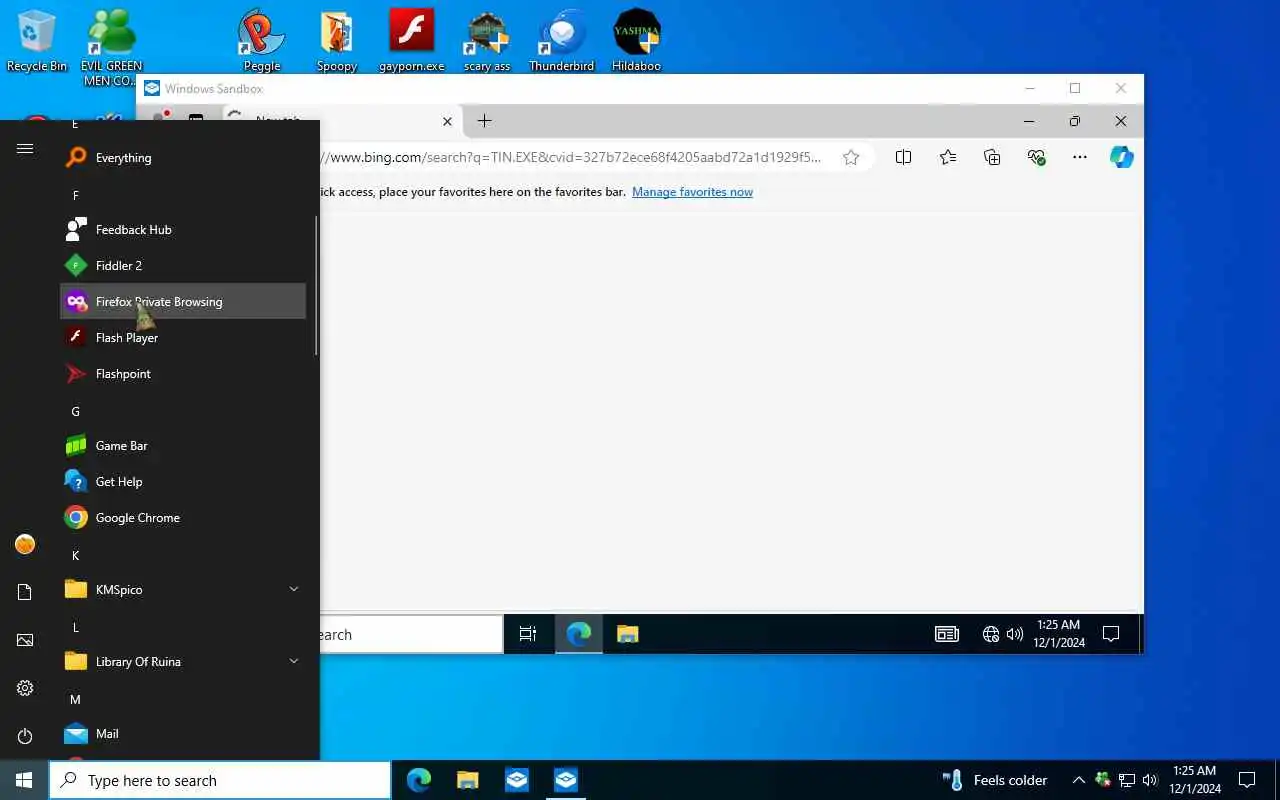
Task: Open File Explorer in Sandbox taskbar
Action: (627, 634)
